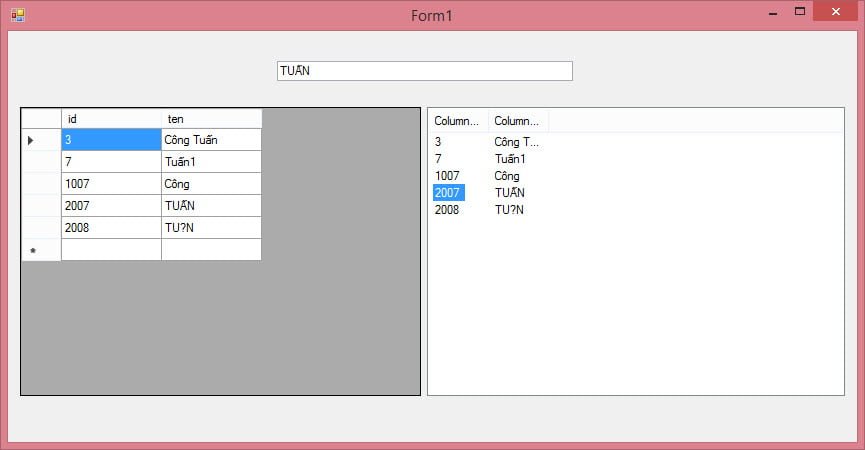The width and height of the screenshot is (865, 450).
Task: Select list item 2008 in list view
Action: point(447,210)
